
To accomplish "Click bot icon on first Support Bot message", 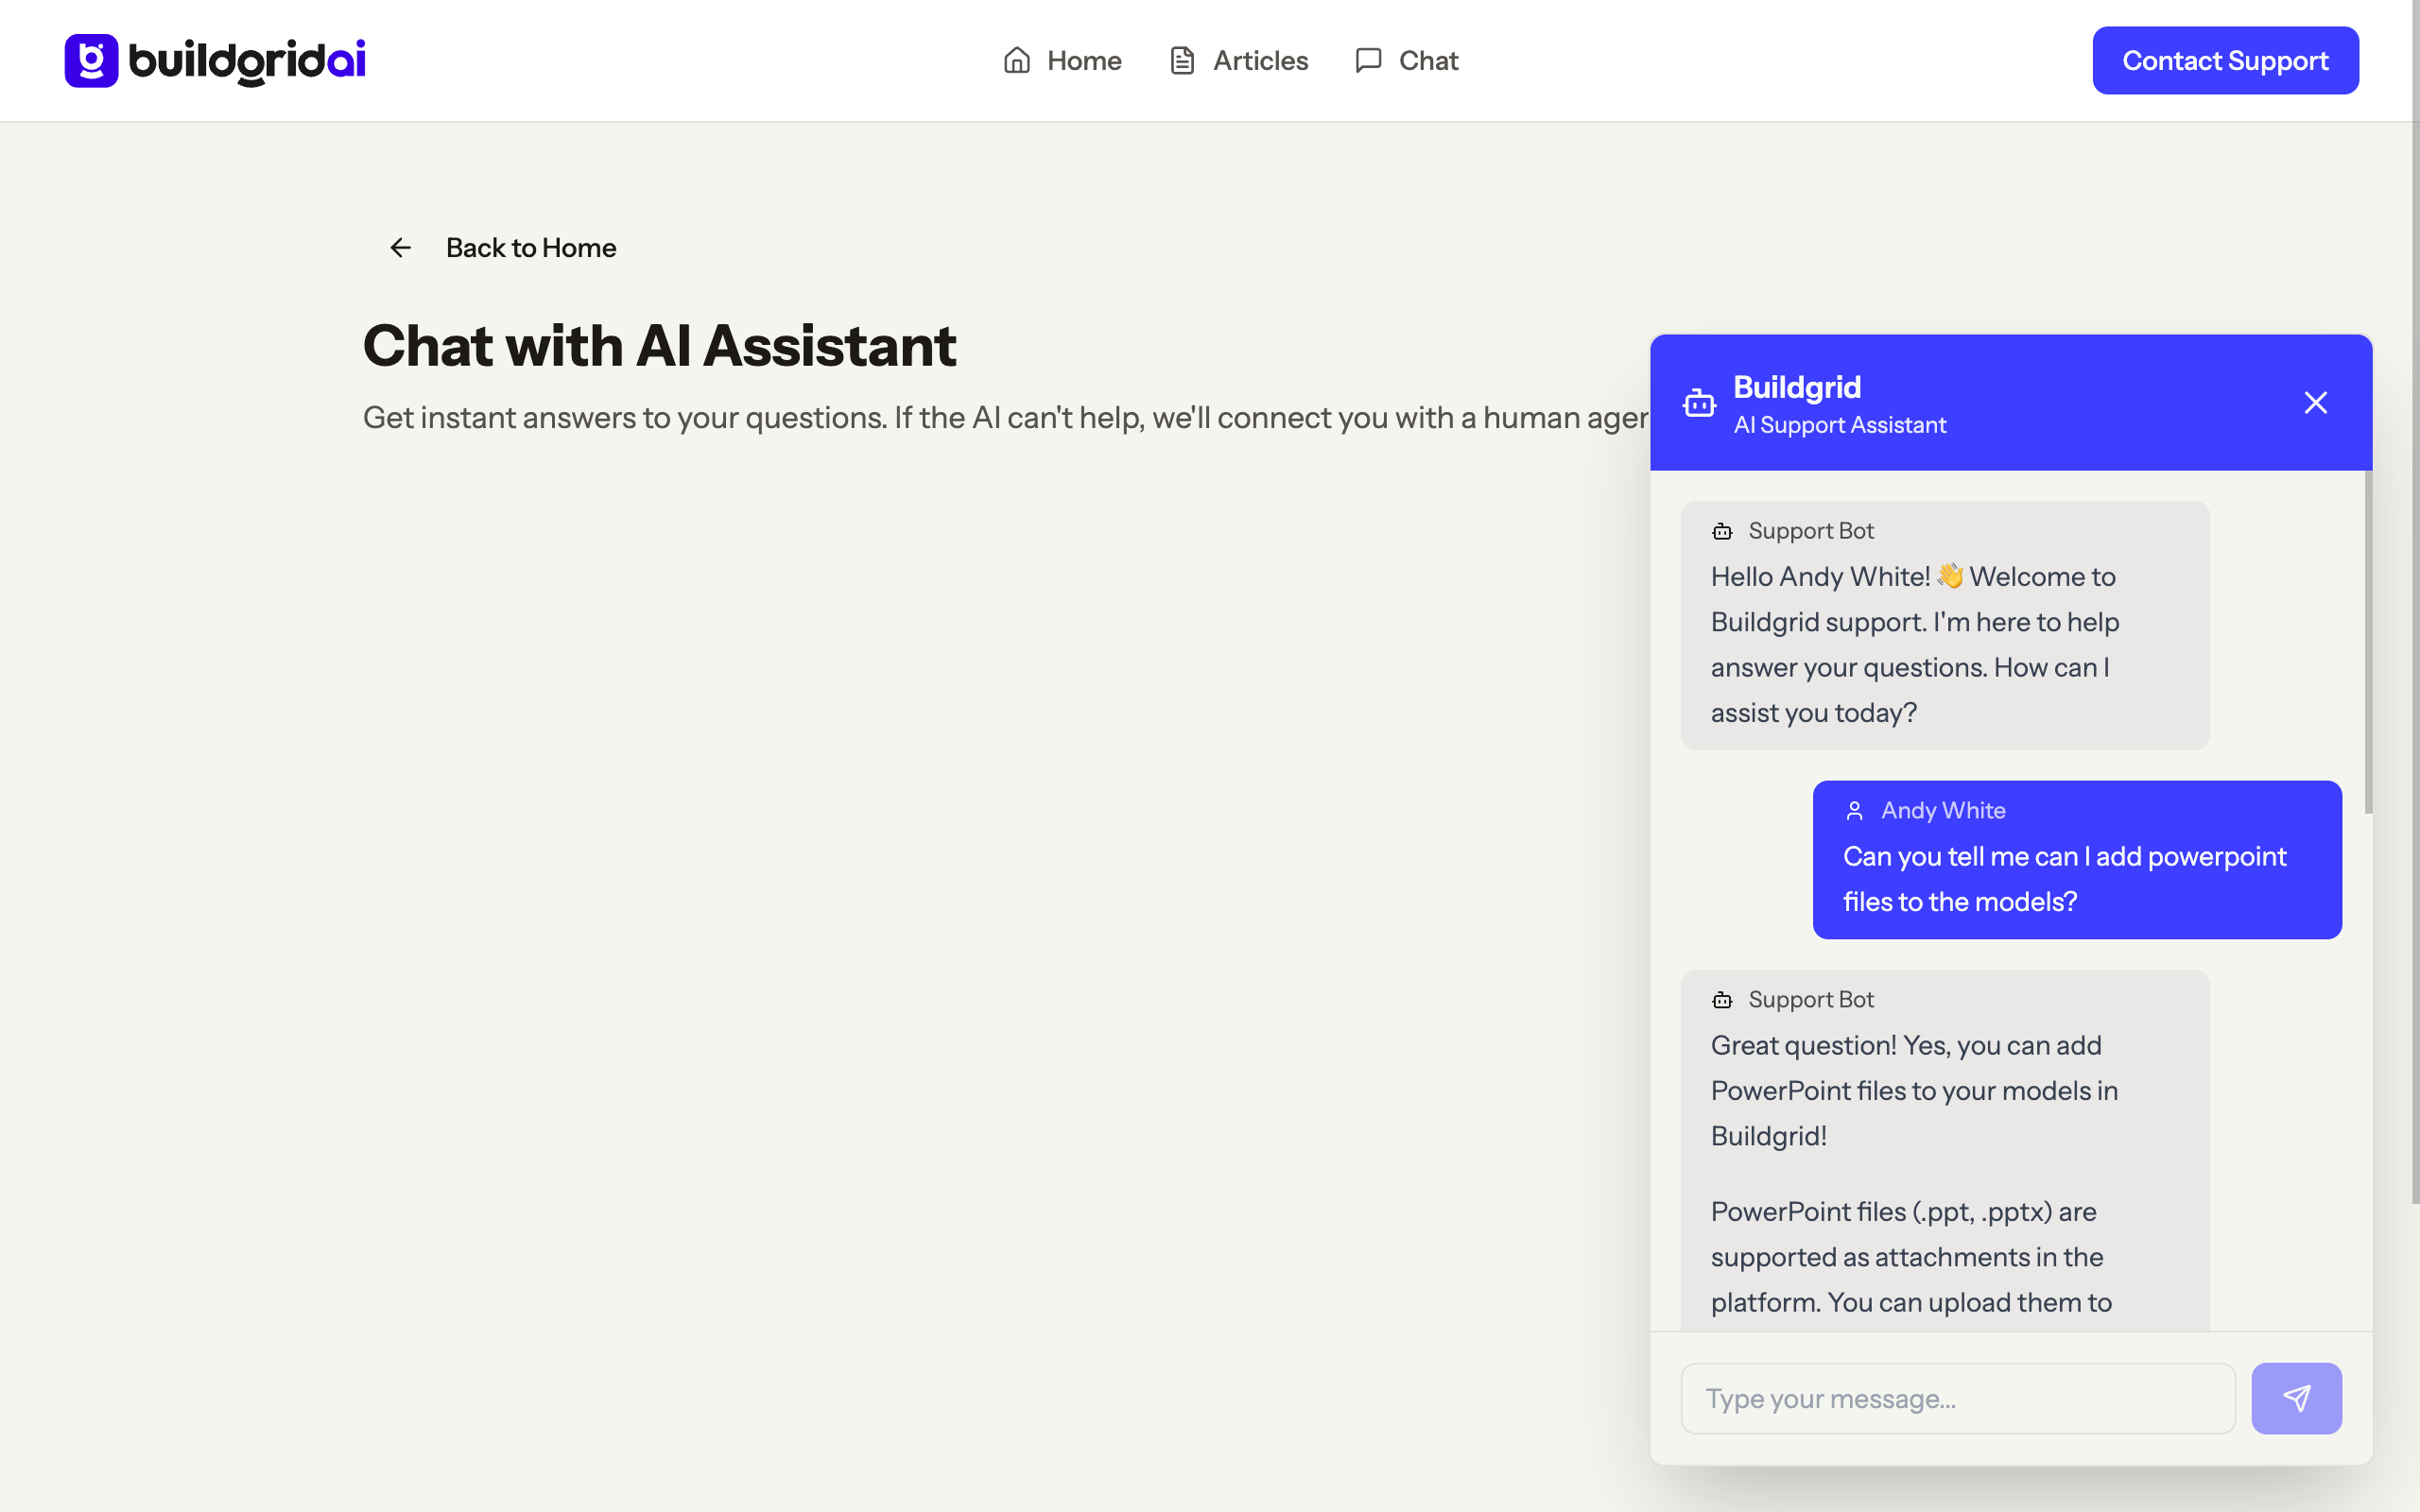I will 1721,531.
